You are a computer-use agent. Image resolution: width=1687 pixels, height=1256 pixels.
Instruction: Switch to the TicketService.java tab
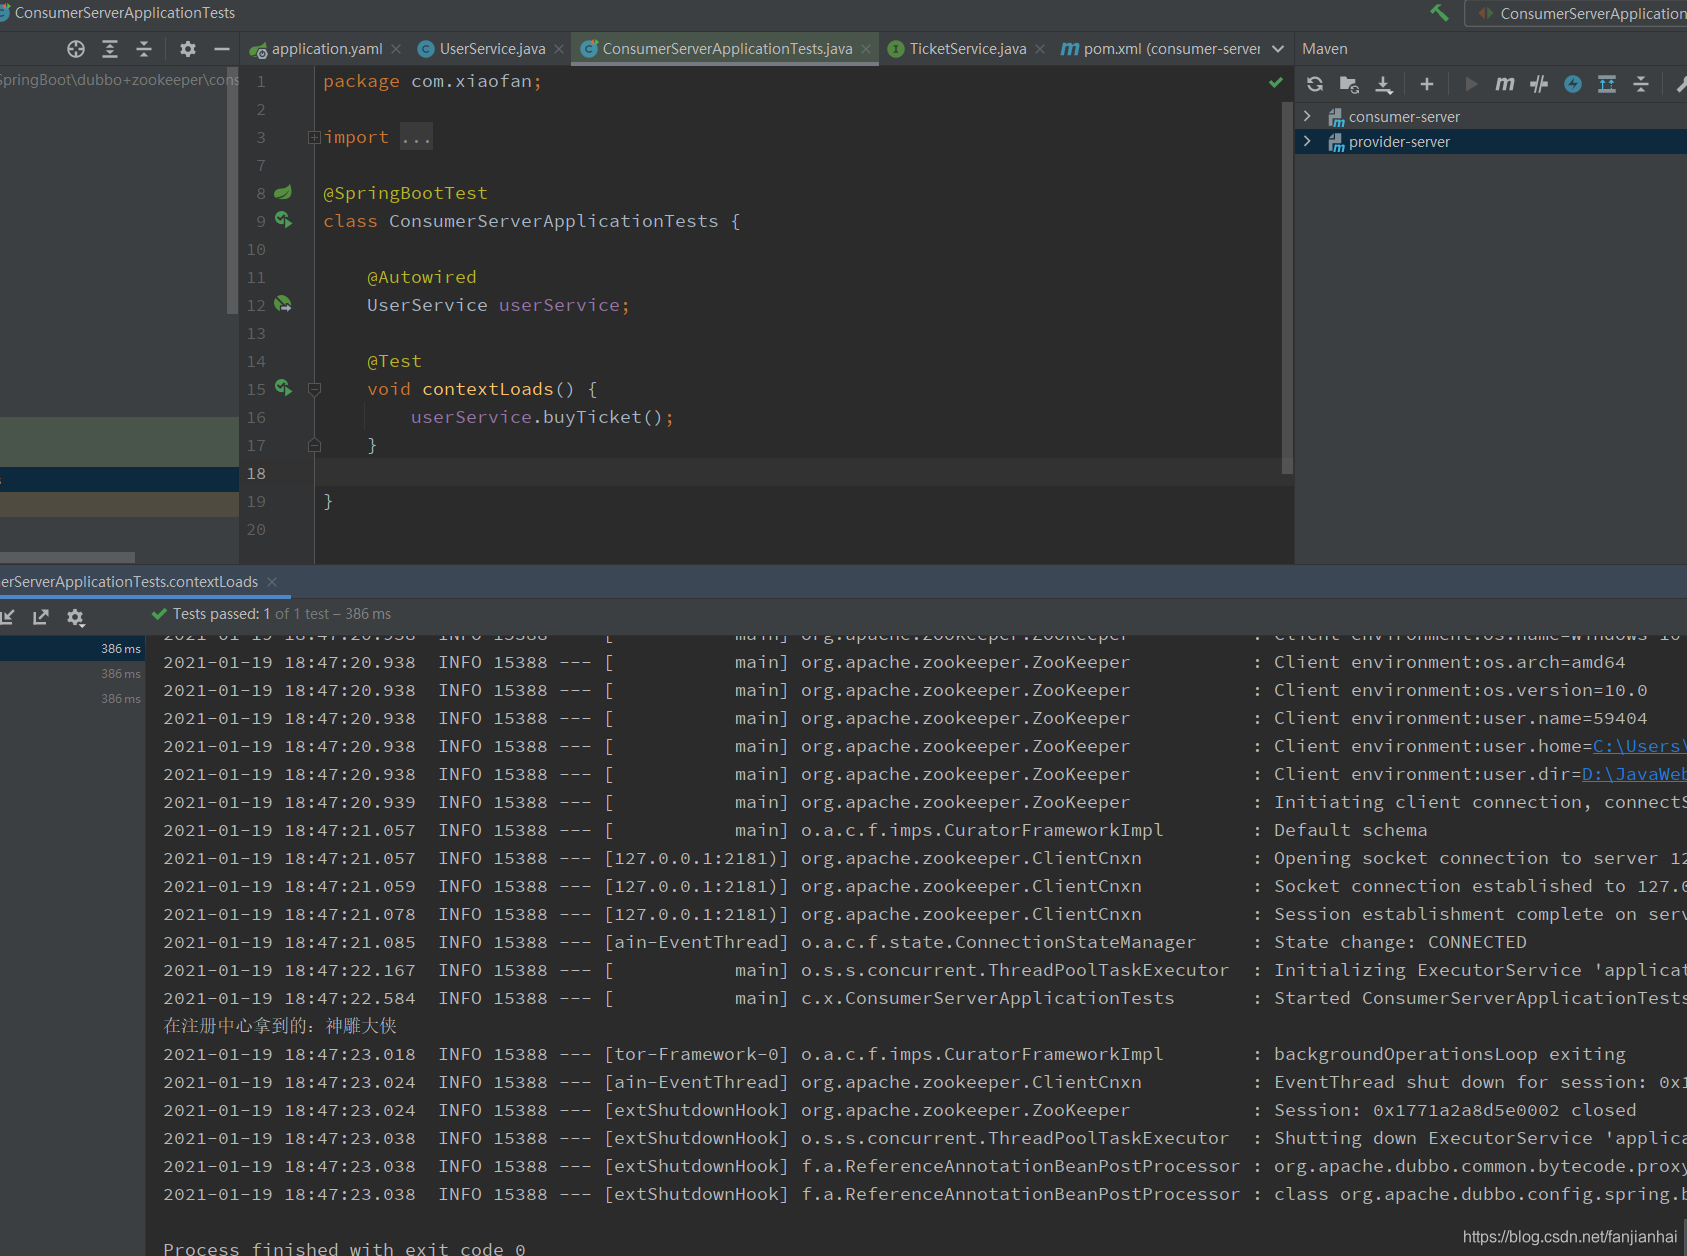click(x=967, y=49)
